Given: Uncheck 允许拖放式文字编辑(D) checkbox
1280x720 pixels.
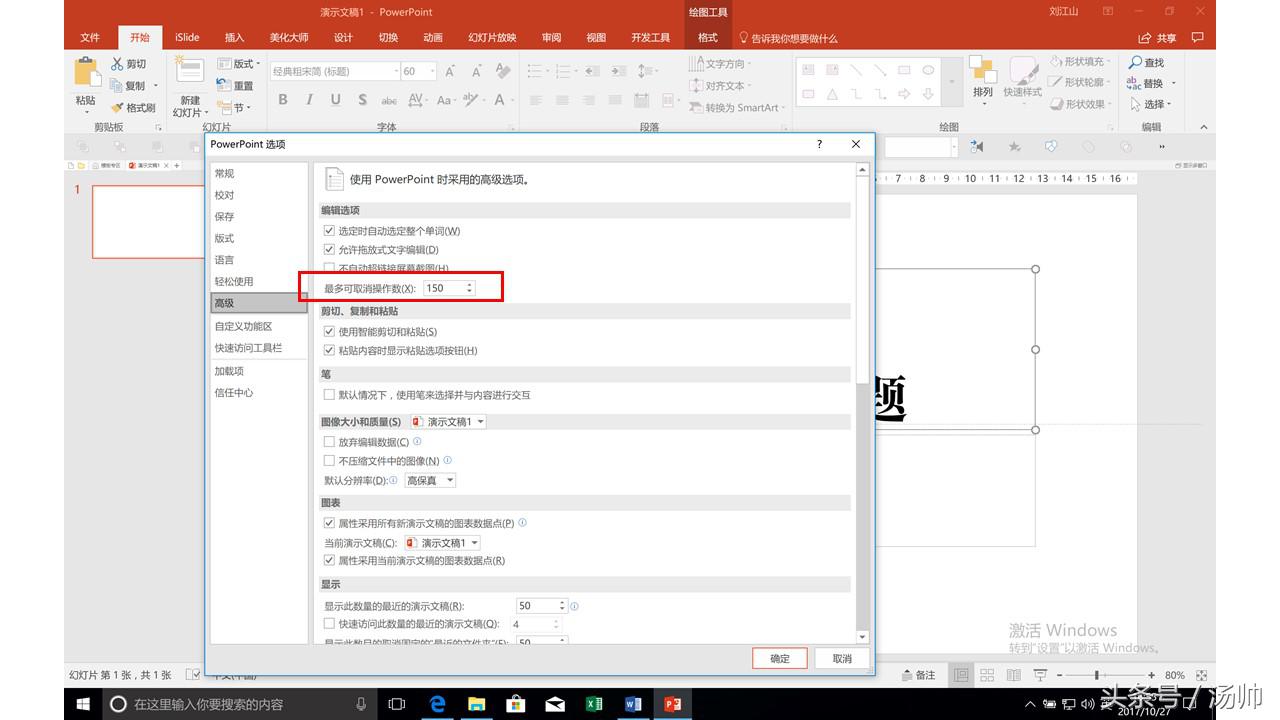Looking at the screenshot, I should [329, 250].
